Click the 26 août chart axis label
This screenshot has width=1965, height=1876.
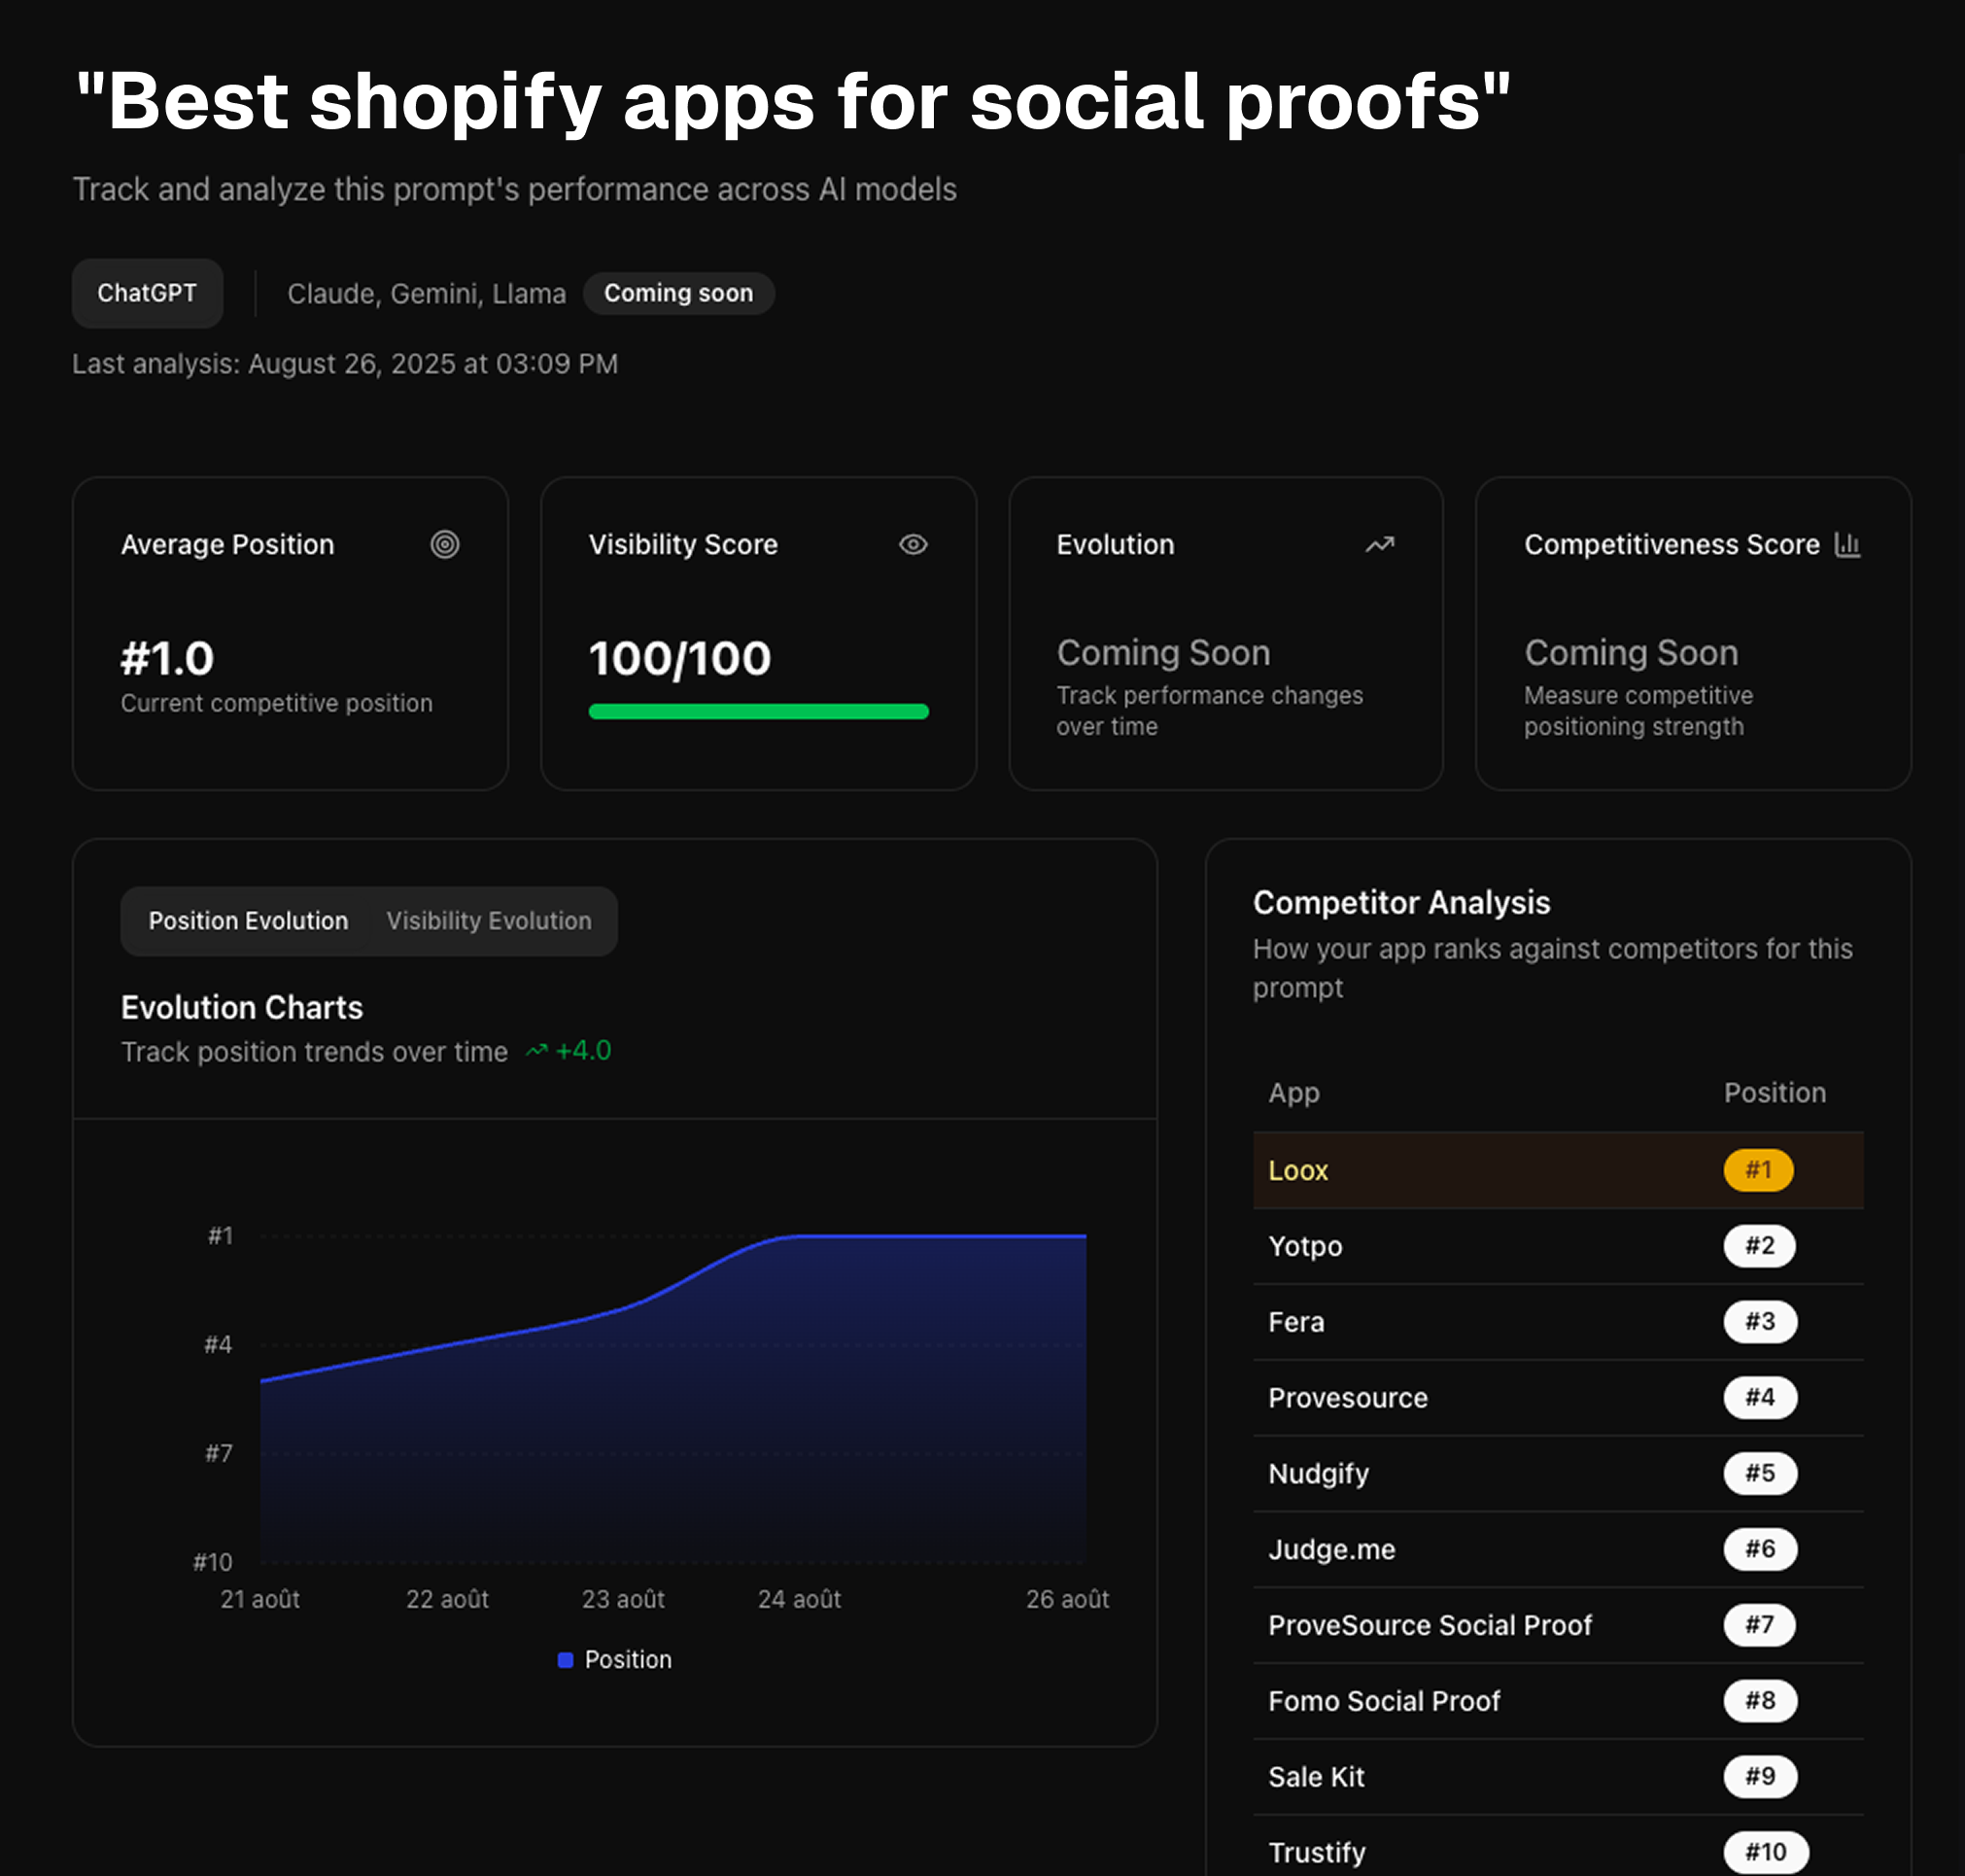click(1067, 1599)
